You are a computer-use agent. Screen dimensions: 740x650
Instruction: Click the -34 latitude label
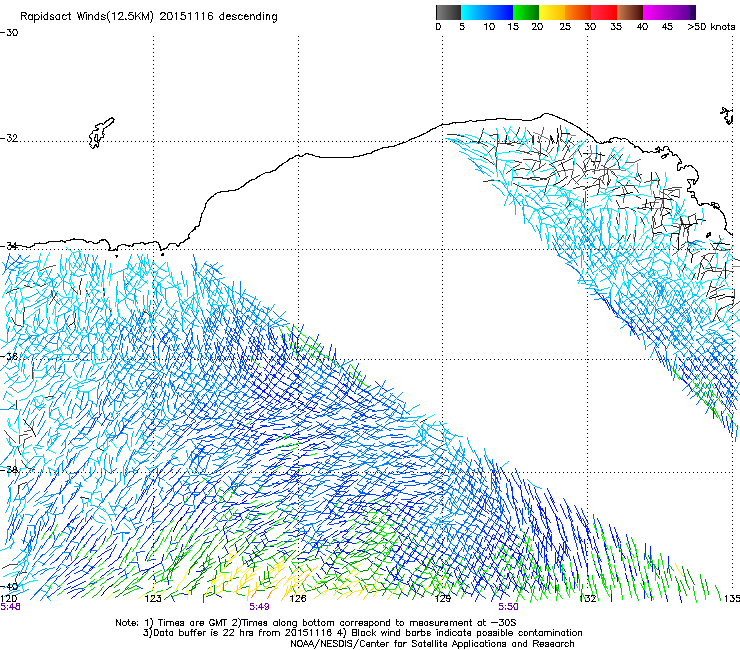[x=9, y=246]
